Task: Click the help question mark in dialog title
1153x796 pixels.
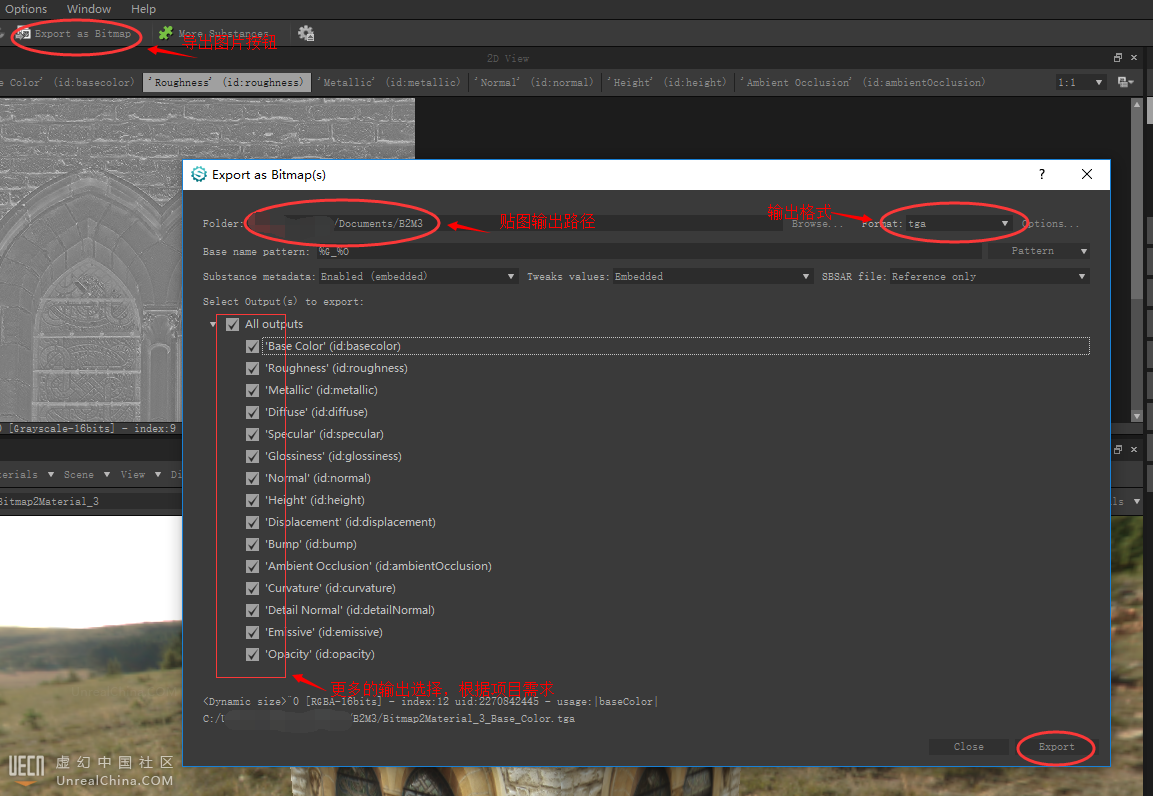Action: click(1042, 175)
